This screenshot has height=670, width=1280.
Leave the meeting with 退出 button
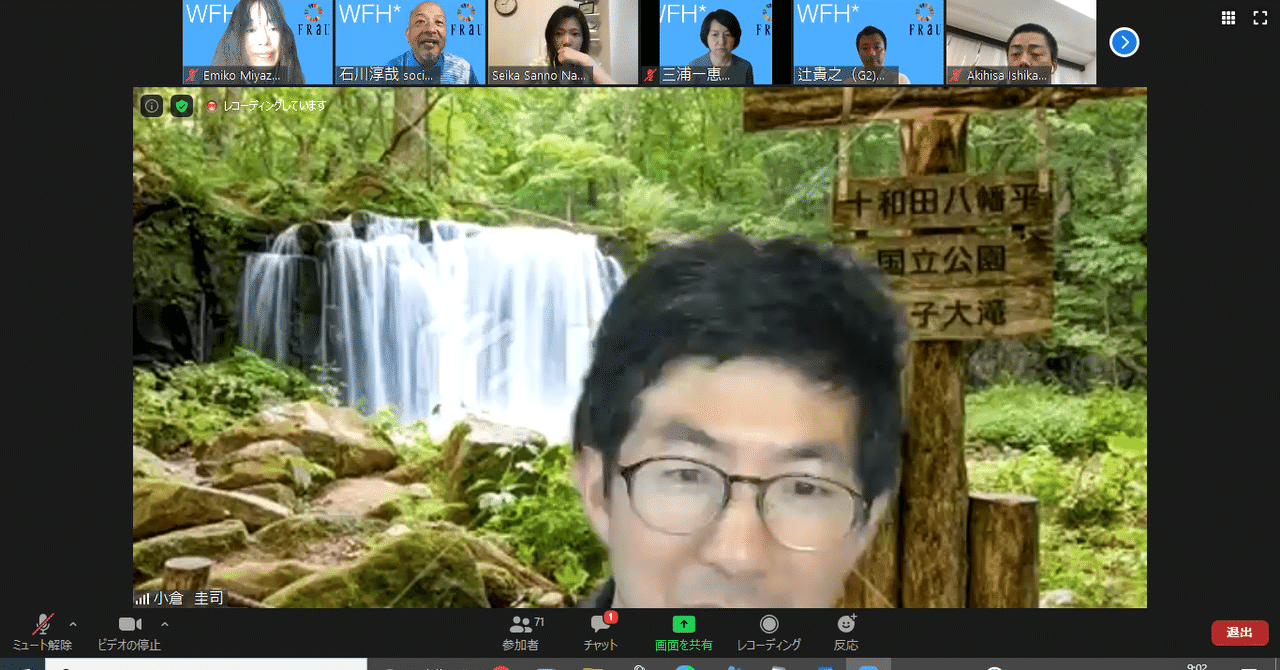(x=1240, y=633)
